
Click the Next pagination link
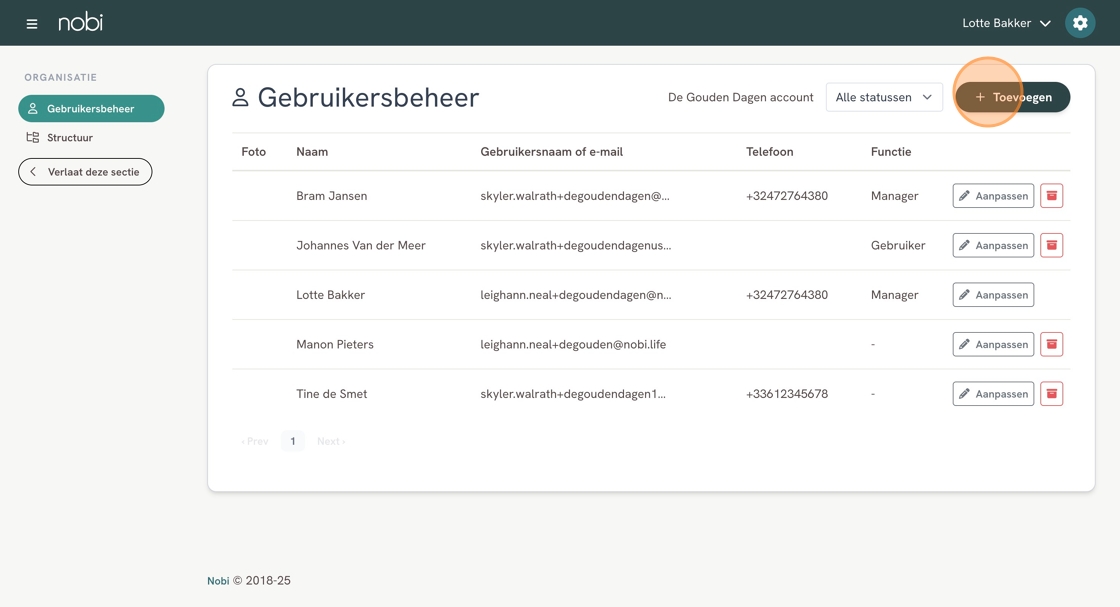pos(331,441)
